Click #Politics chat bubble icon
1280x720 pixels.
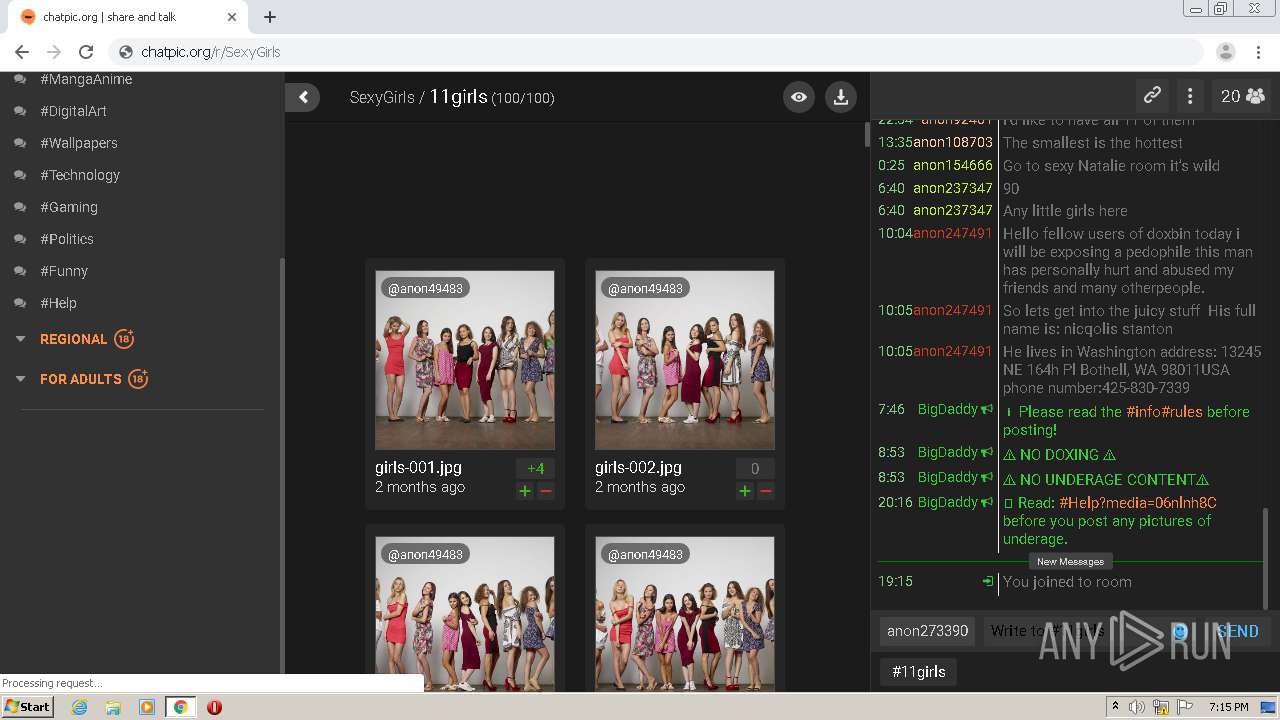click(20, 239)
